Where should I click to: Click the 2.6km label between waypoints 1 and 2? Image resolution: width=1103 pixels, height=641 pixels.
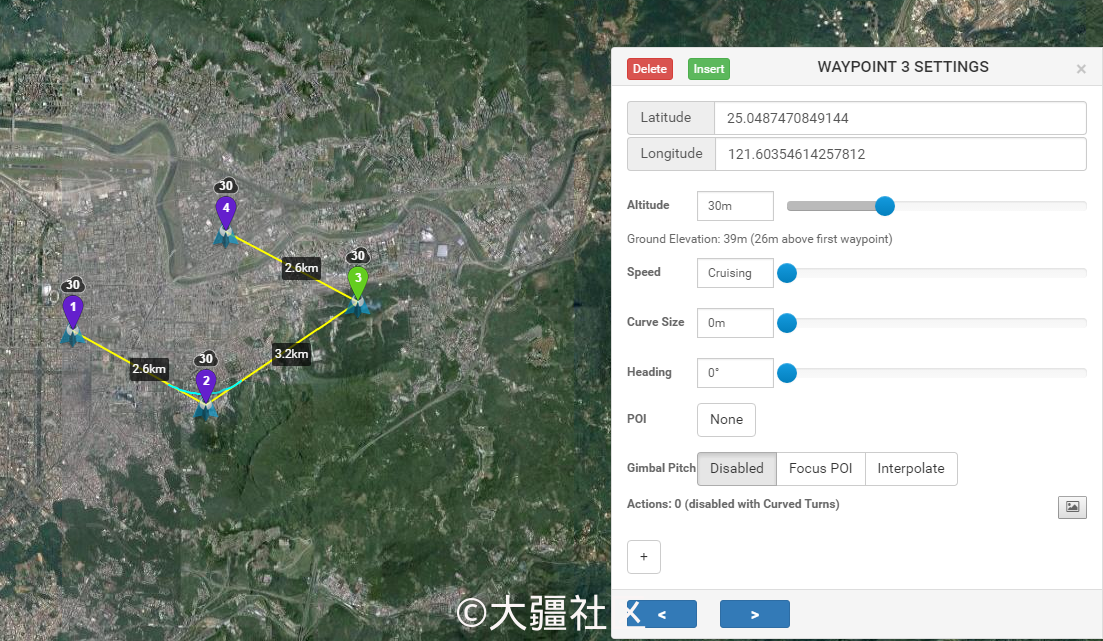tap(149, 369)
